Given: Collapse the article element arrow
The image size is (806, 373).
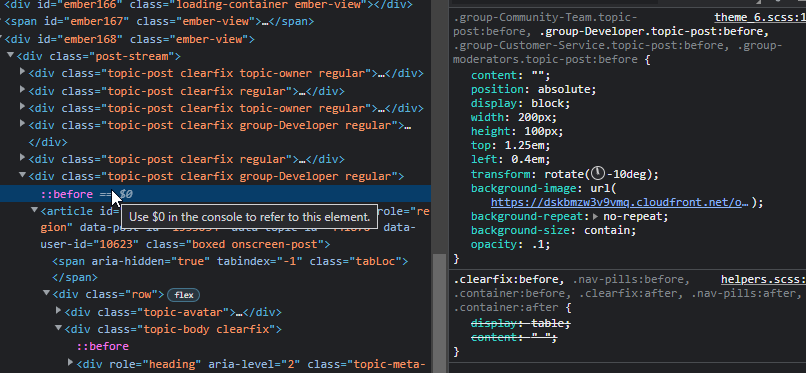Looking at the screenshot, I should [34, 210].
